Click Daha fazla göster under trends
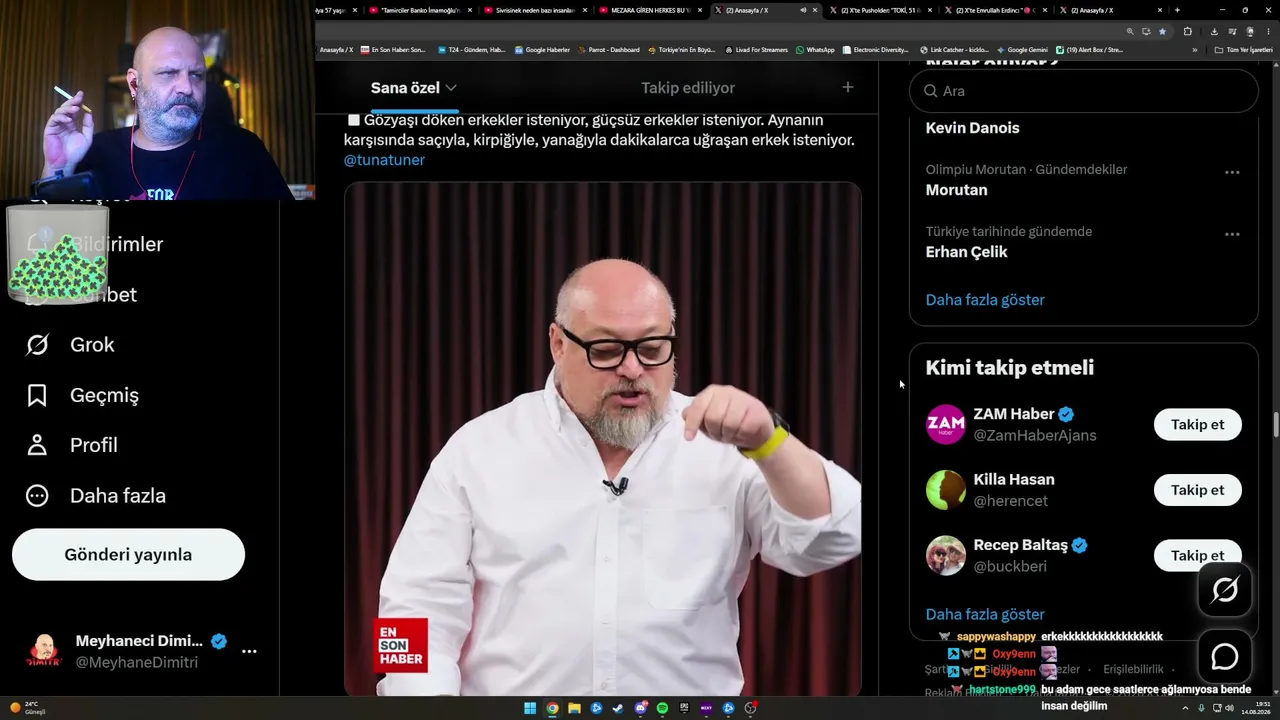1280x720 pixels. point(985,300)
